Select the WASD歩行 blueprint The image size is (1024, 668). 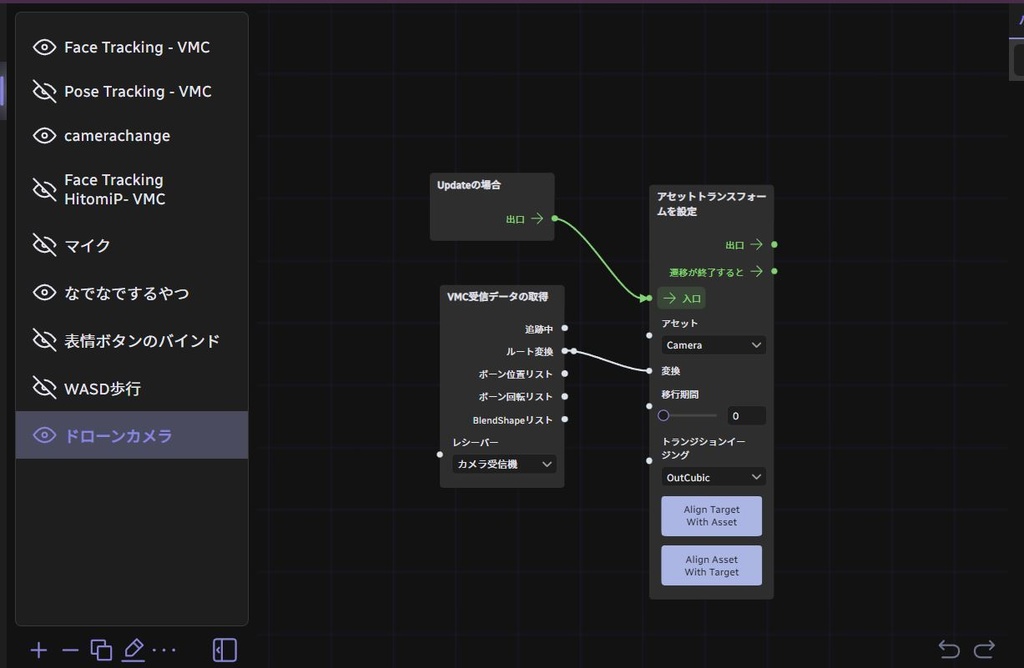[103, 389]
